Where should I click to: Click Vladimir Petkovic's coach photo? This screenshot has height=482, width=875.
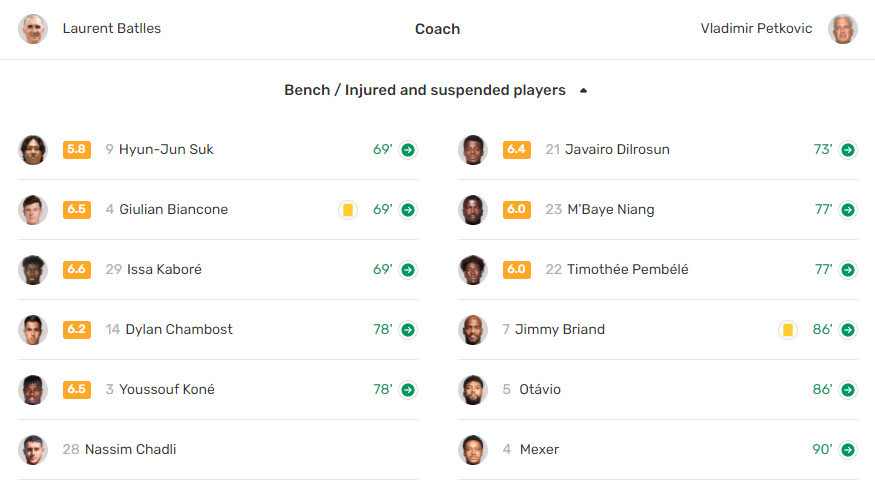coord(842,29)
